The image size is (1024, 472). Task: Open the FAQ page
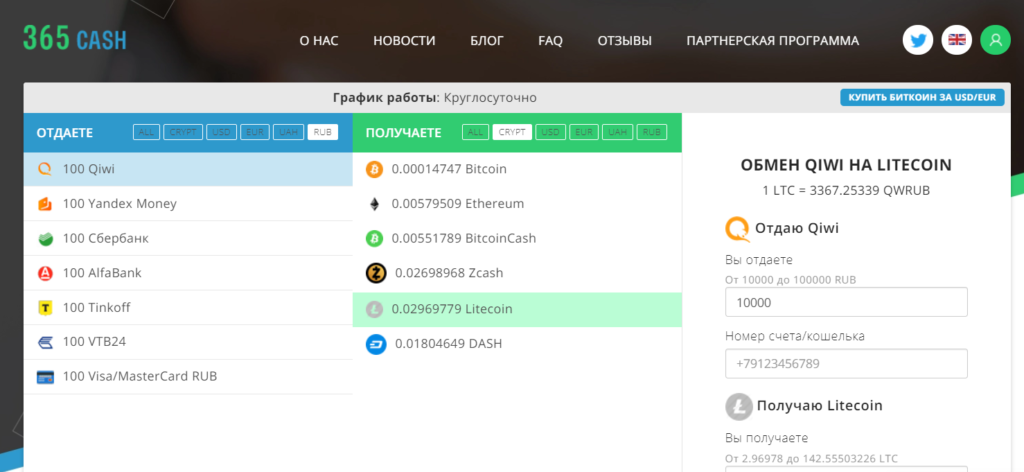point(551,40)
